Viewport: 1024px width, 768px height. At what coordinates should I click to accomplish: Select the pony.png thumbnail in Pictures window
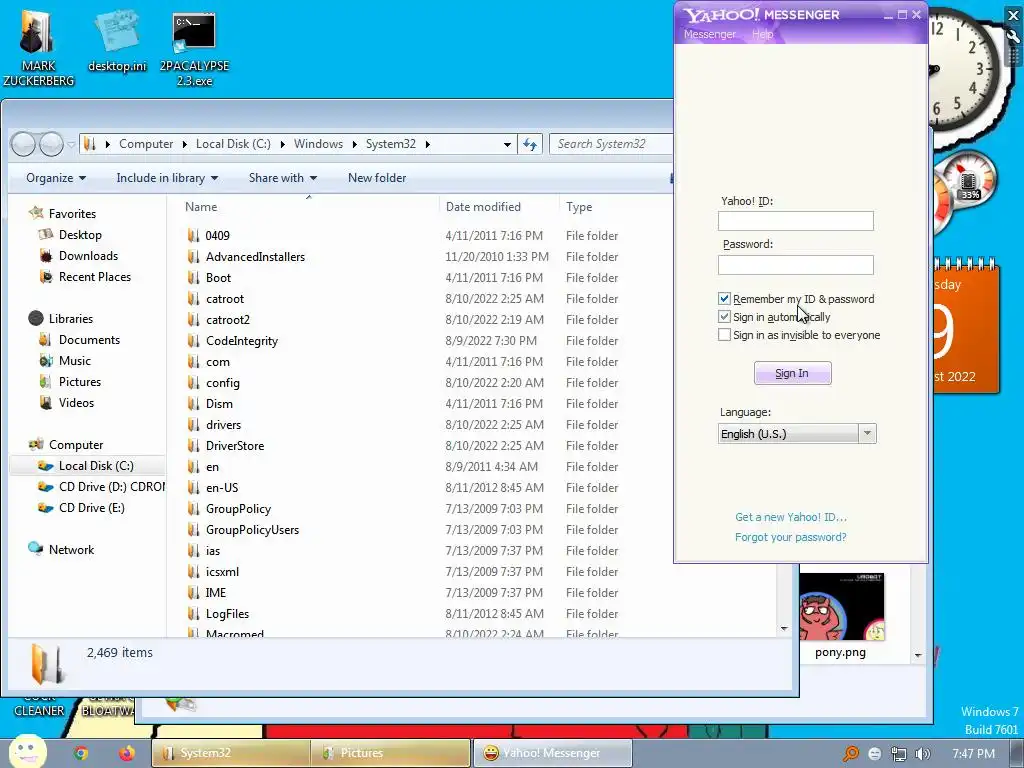coord(842,607)
